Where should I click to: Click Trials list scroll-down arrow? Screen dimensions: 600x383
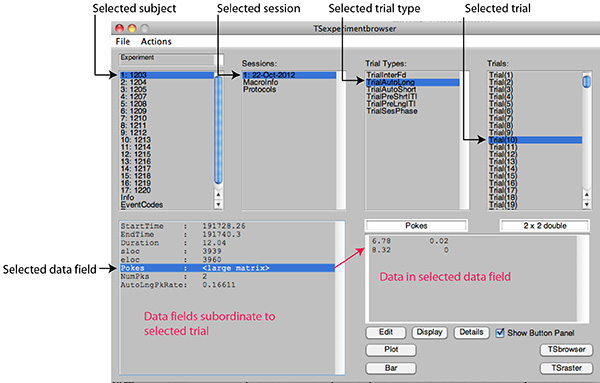(587, 205)
